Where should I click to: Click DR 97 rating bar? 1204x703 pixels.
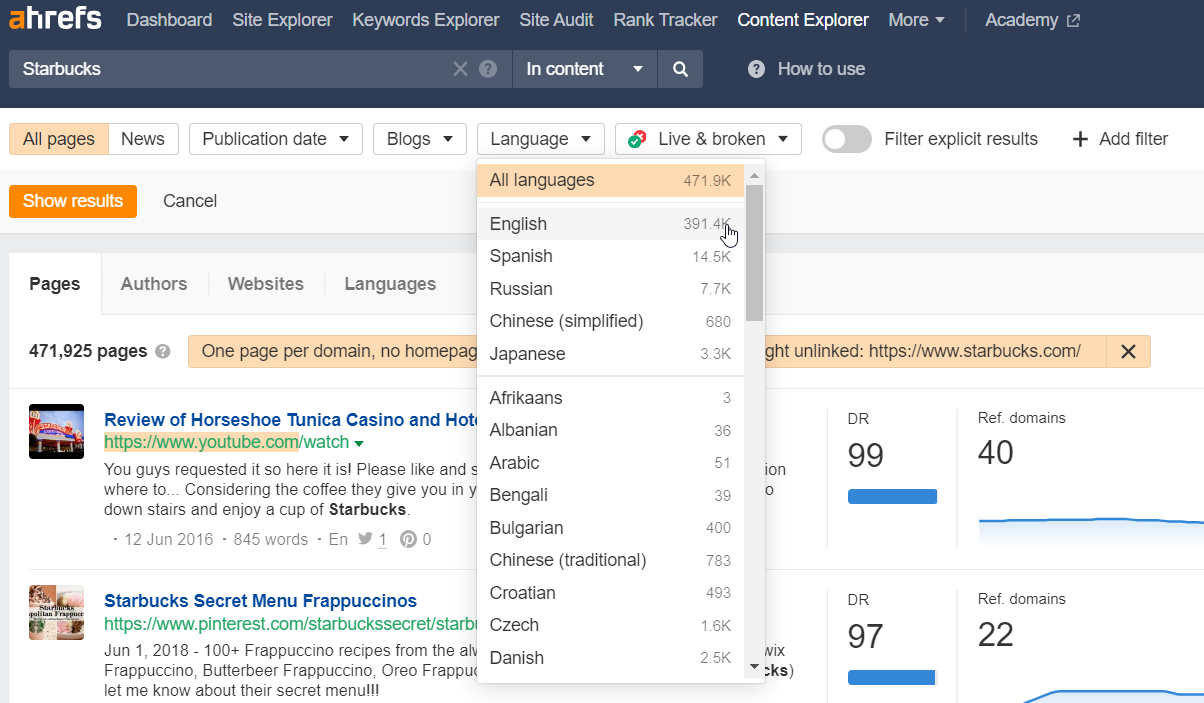click(x=892, y=677)
